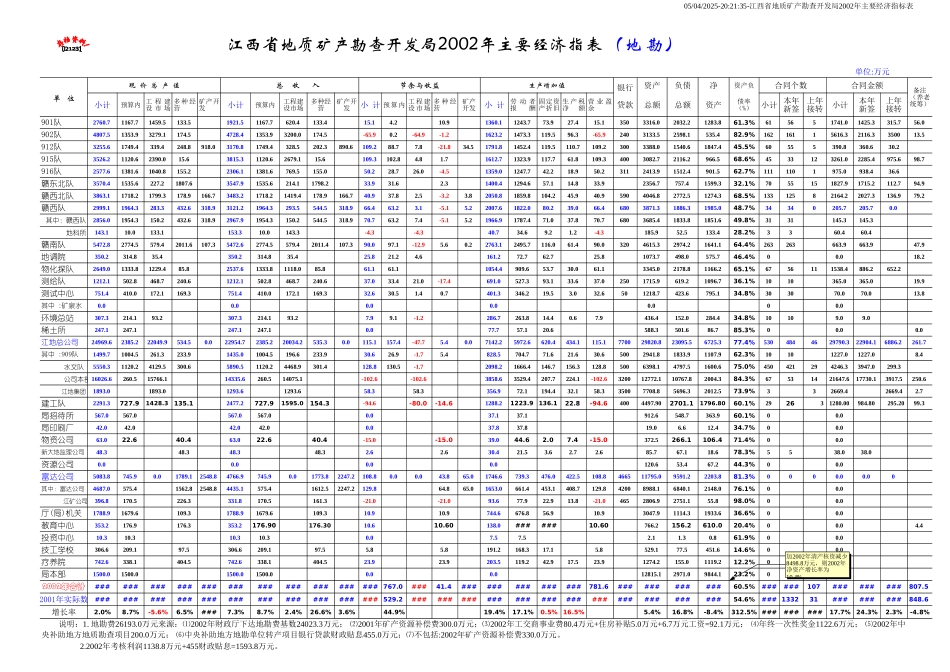
Task: Select the 新大地益源公司 row label
Action: 63,452
